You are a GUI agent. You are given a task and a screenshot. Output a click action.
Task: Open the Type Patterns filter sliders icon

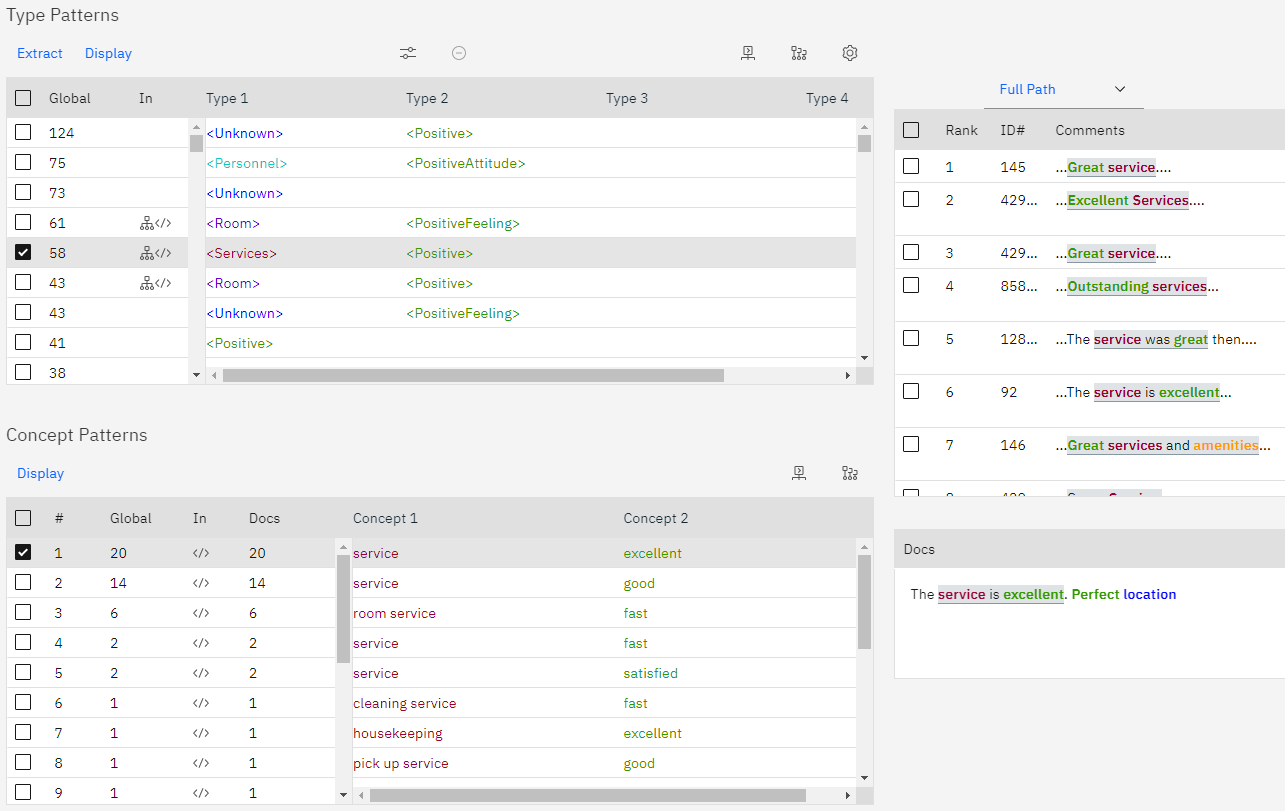[x=408, y=53]
